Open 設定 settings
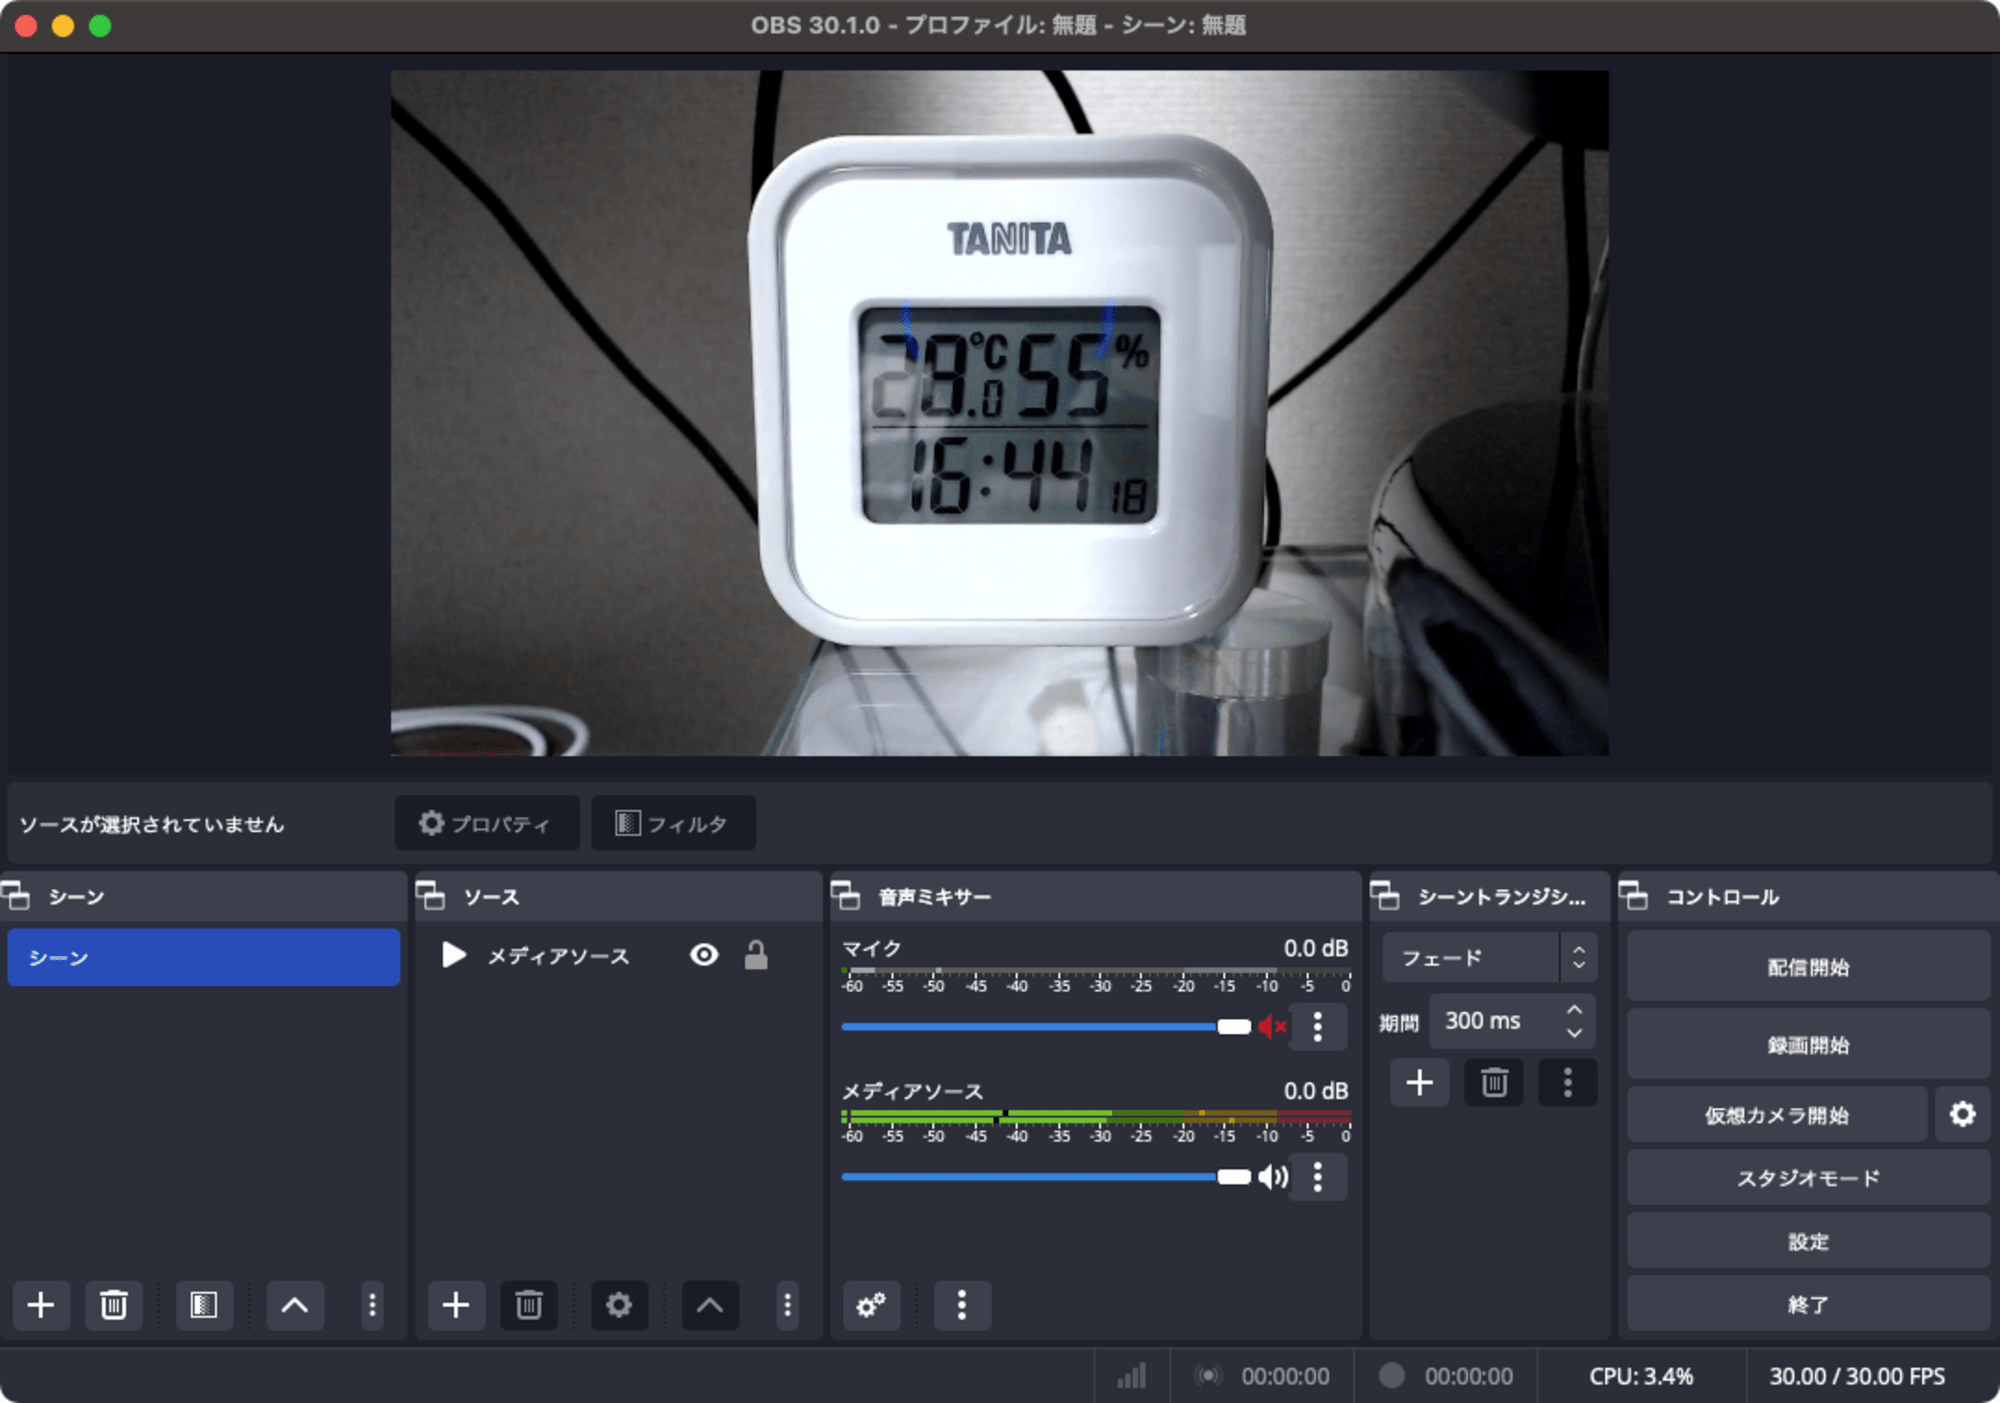 pos(1808,1241)
